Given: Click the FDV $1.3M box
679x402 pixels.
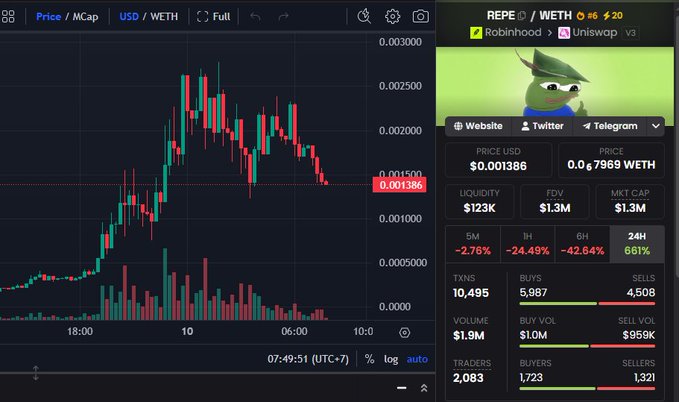Looking at the screenshot, I should (555, 201).
